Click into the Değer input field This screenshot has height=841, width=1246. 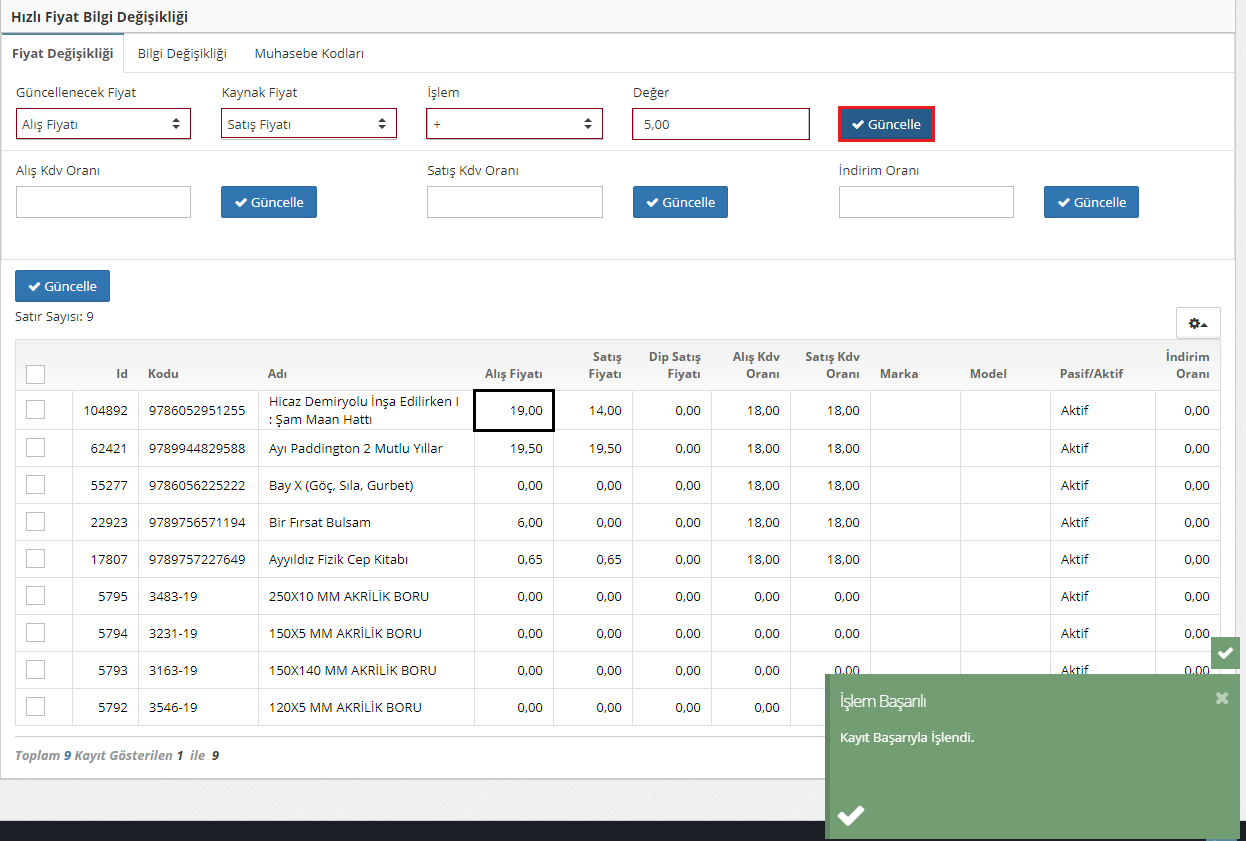coord(720,124)
